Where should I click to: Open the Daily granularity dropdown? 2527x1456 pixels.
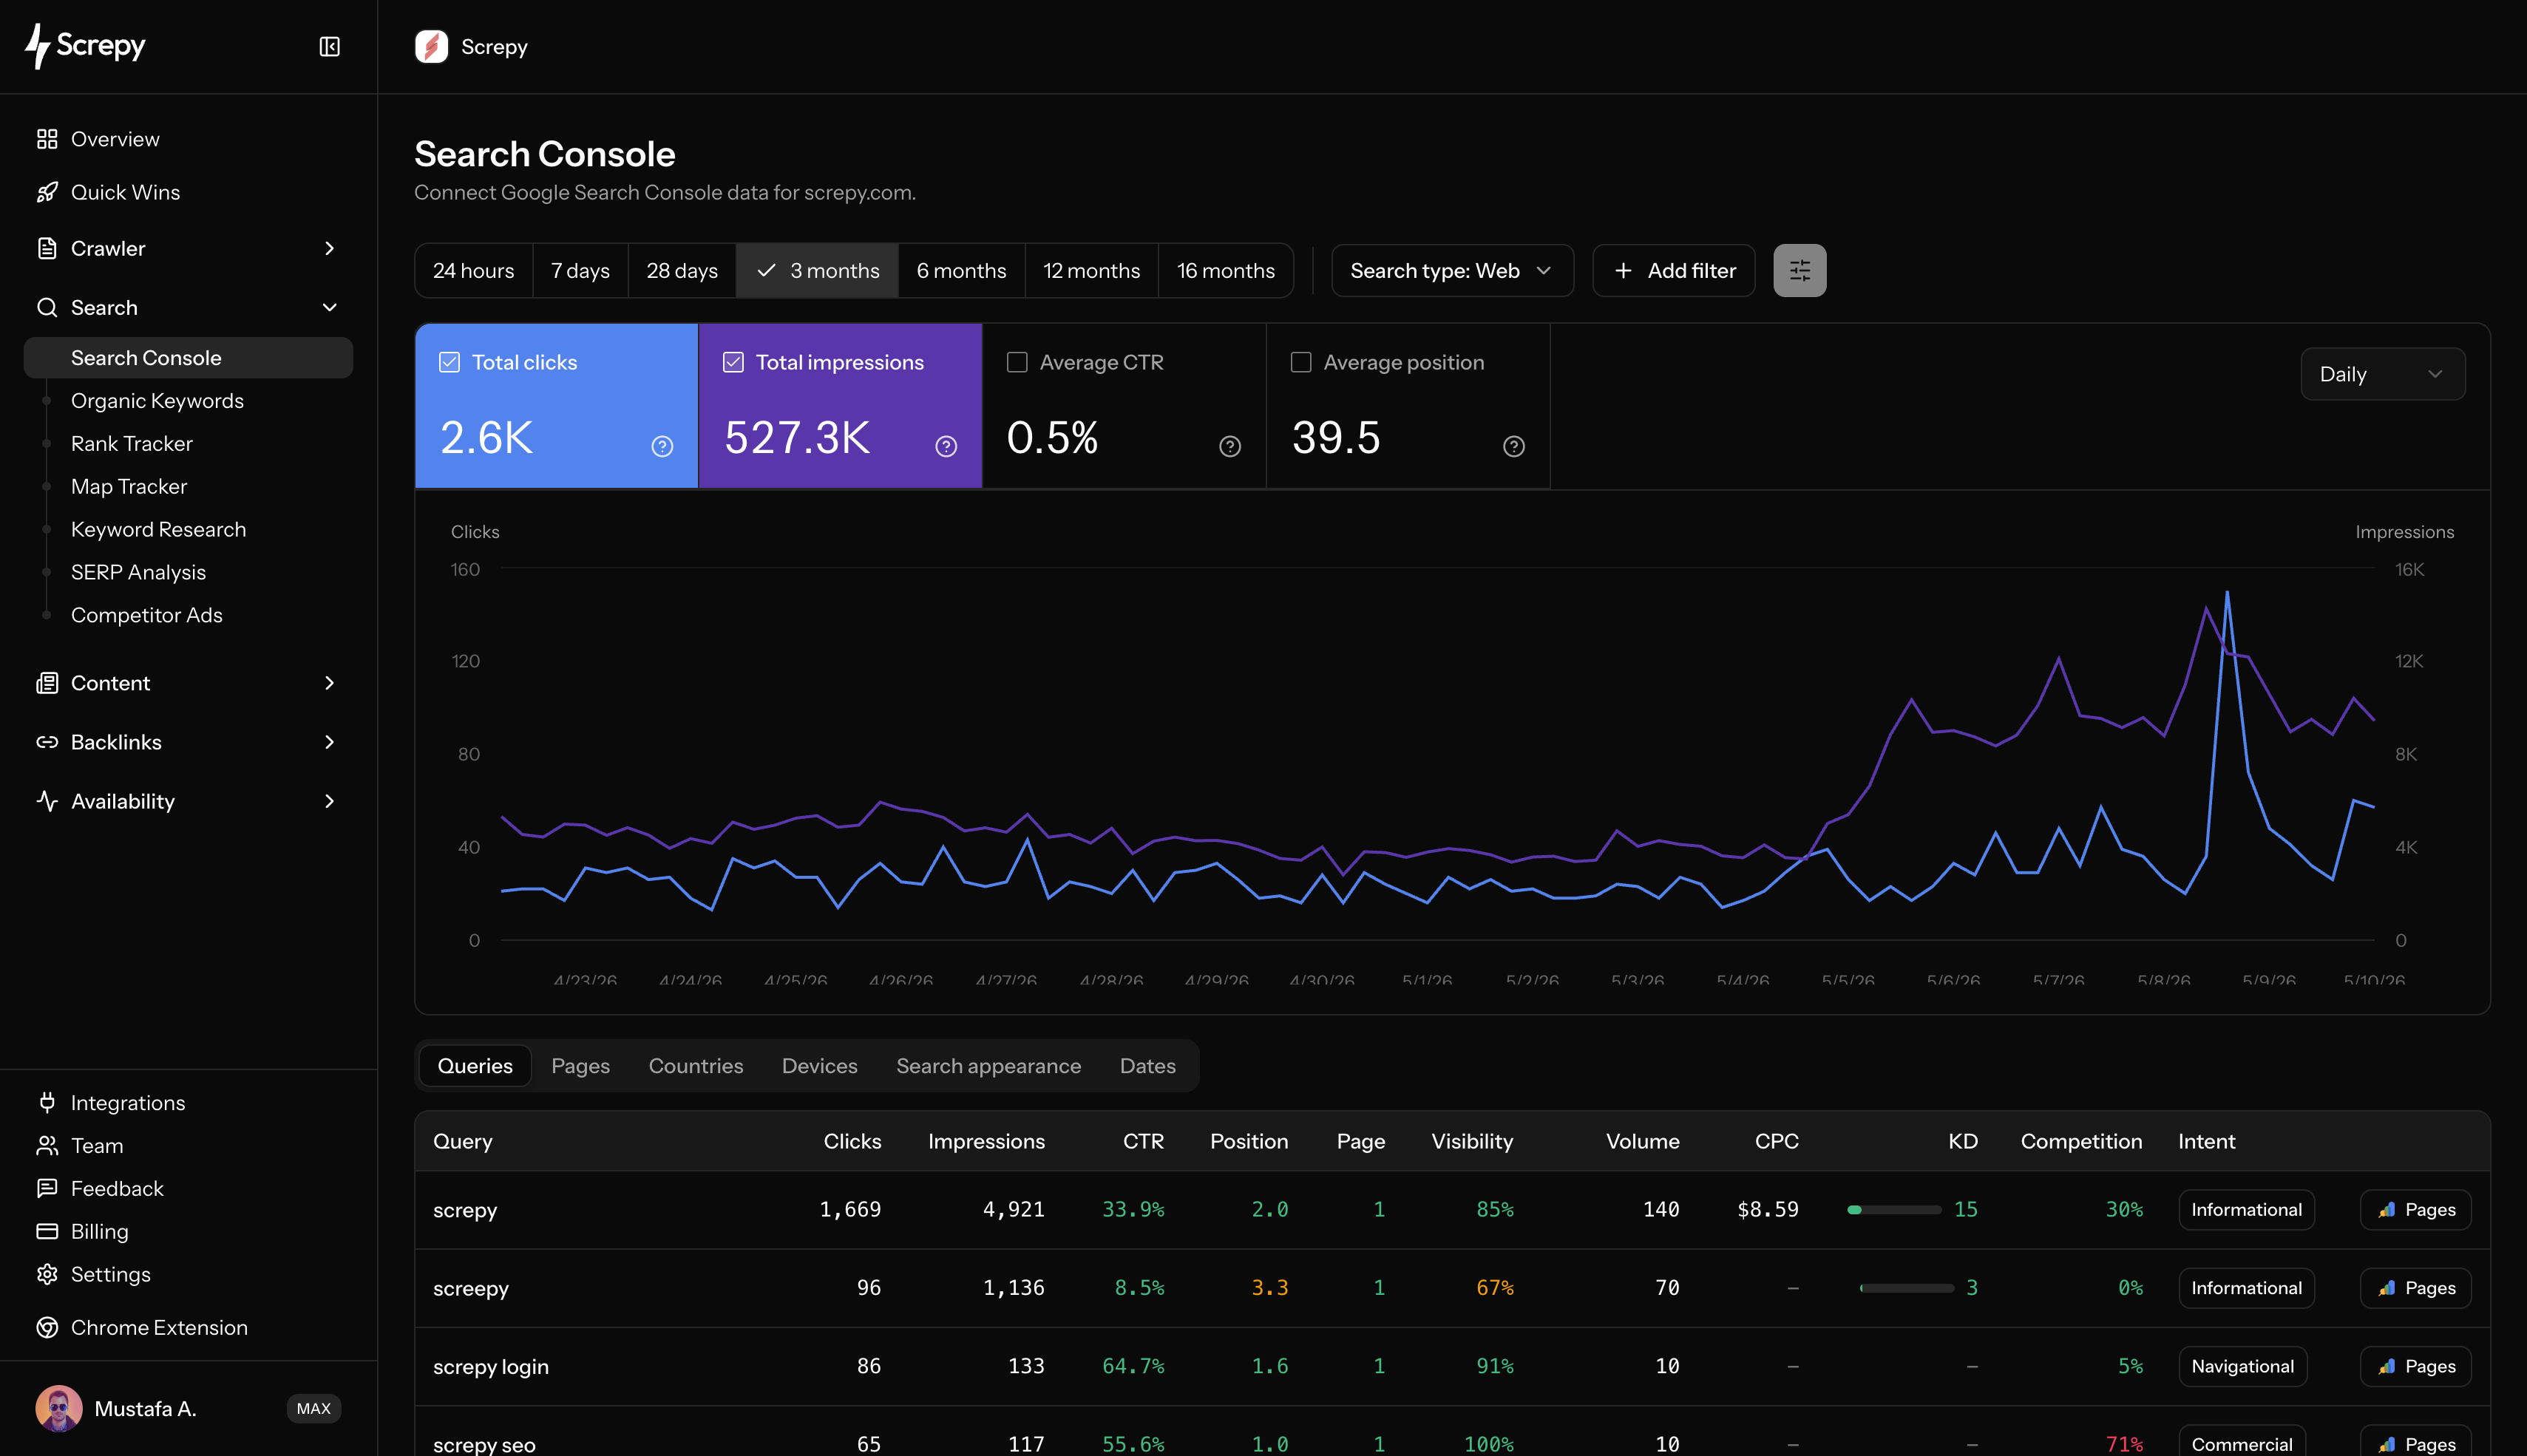2382,374
